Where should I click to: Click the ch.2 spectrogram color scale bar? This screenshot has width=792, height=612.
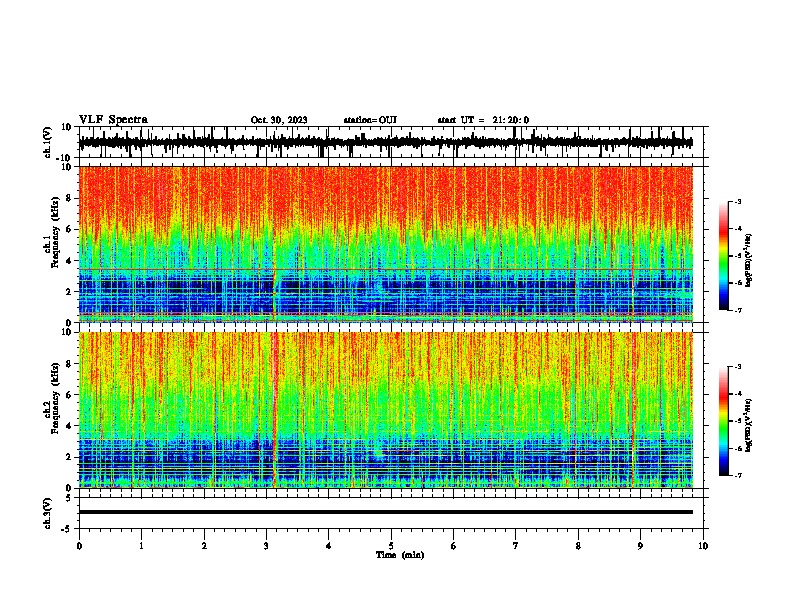723,421
